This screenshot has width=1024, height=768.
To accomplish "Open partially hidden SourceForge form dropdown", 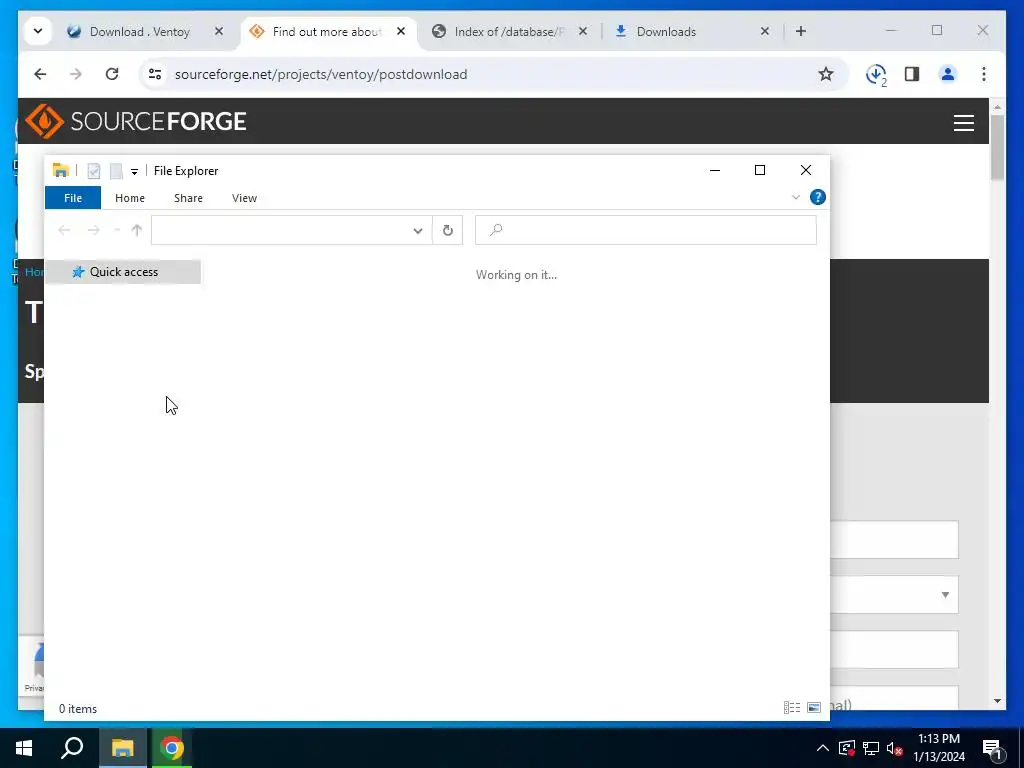I will (x=894, y=594).
